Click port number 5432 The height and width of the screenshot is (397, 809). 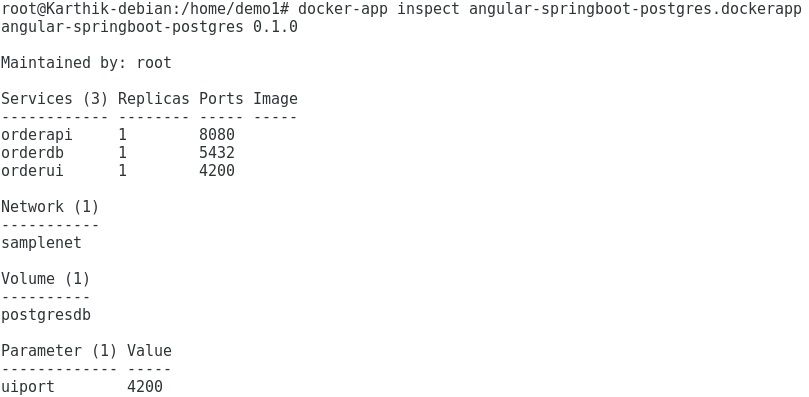coord(217,153)
